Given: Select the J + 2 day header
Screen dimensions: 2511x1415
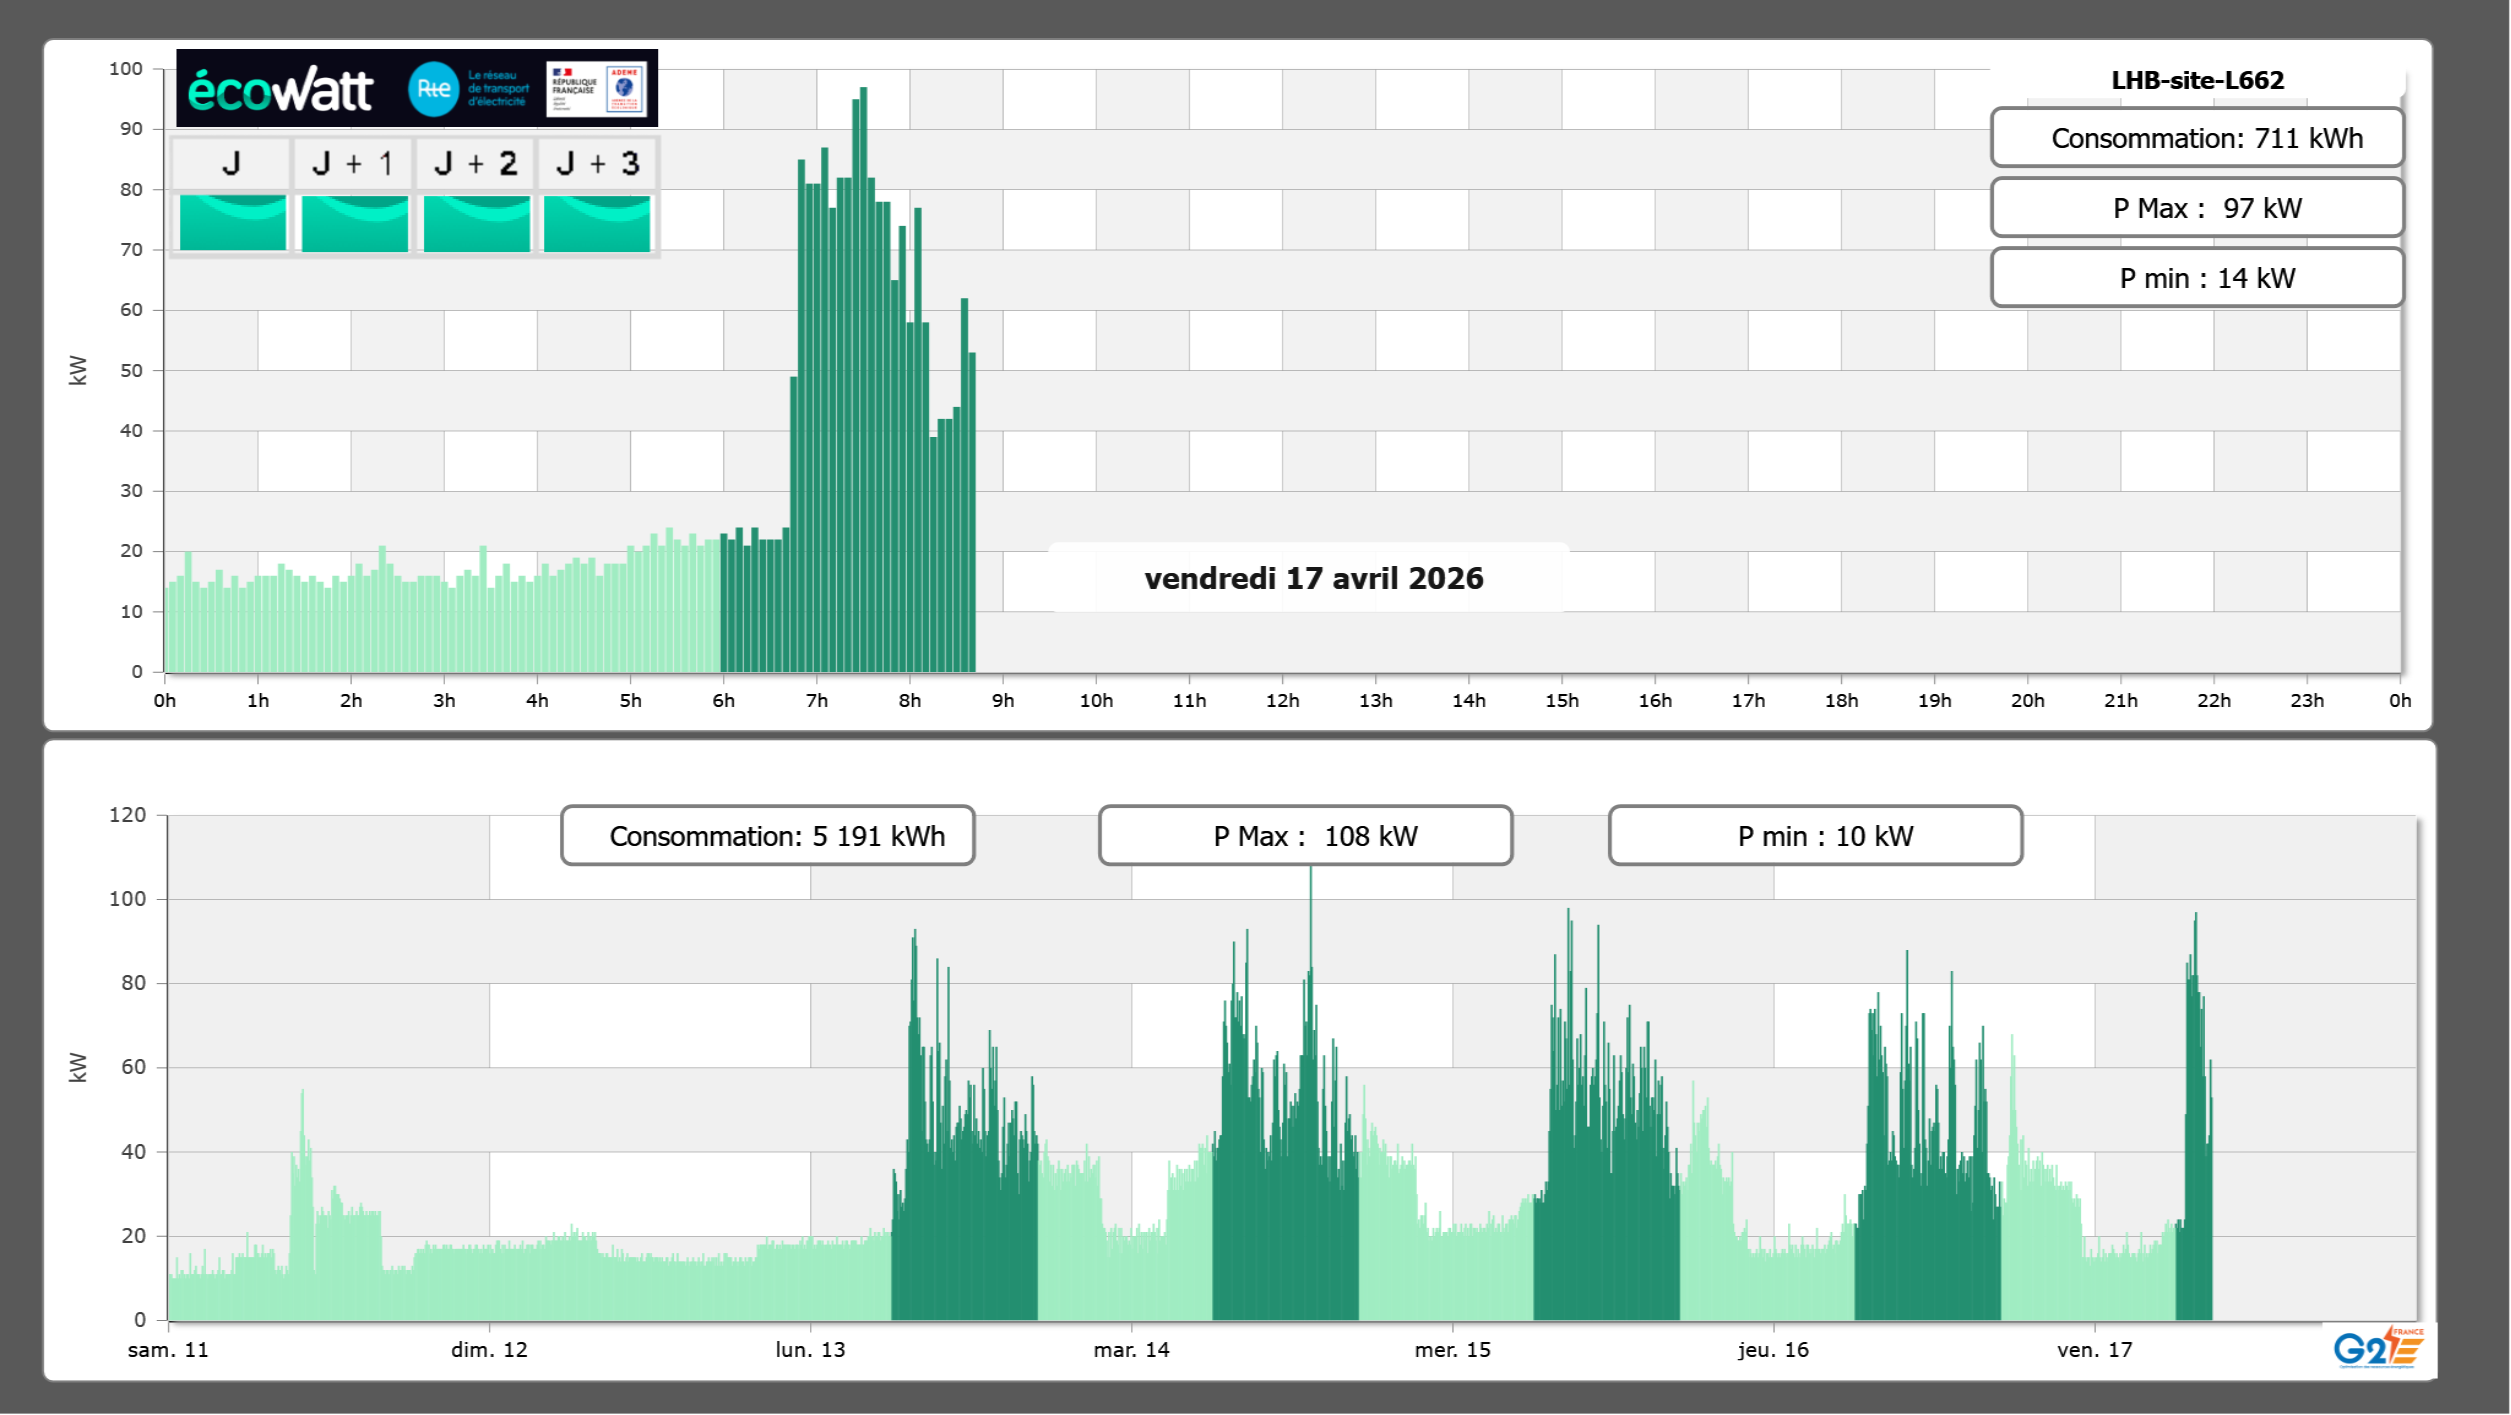Looking at the screenshot, I should pyautogui.click(x=476, y=164).
